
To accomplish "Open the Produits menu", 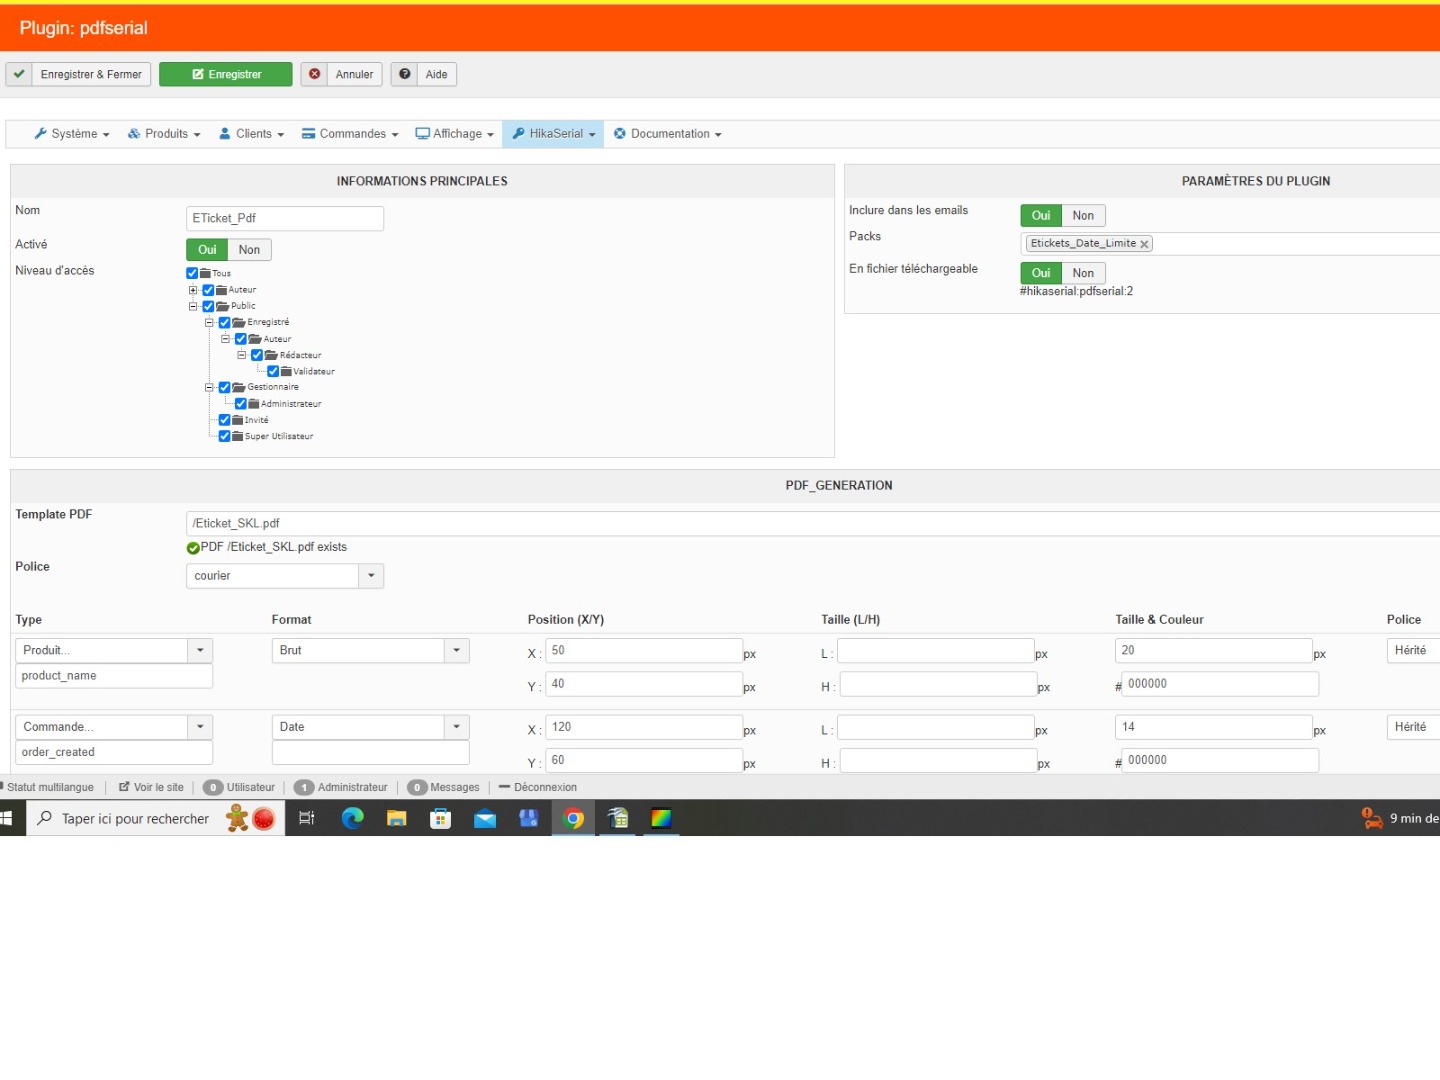I will pos(164,134).
